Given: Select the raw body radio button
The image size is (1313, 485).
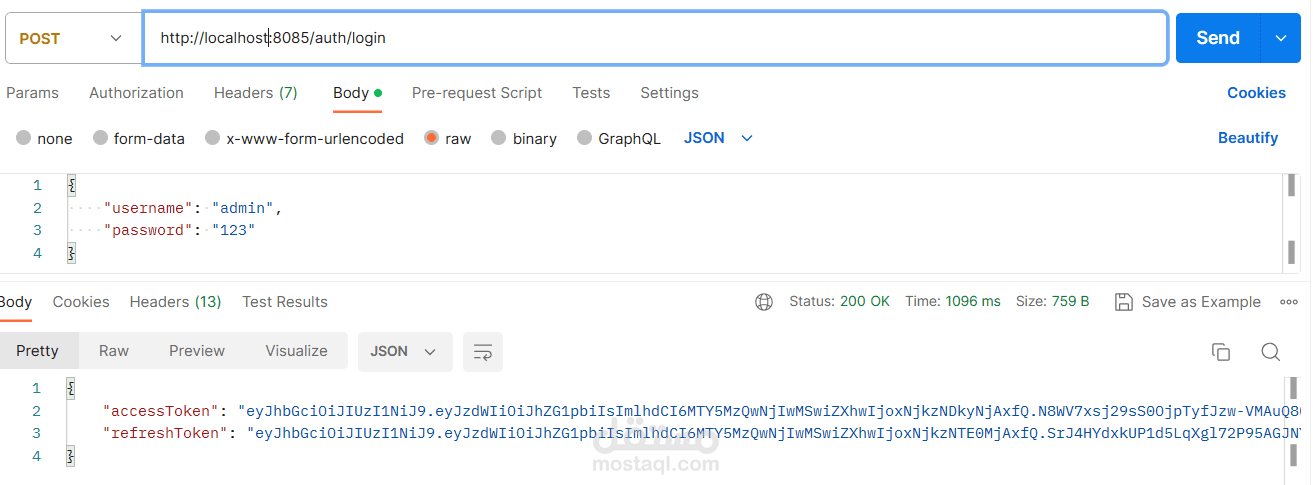Looking at the screenshot, I should pyautogui.click(x=432, y=138).
